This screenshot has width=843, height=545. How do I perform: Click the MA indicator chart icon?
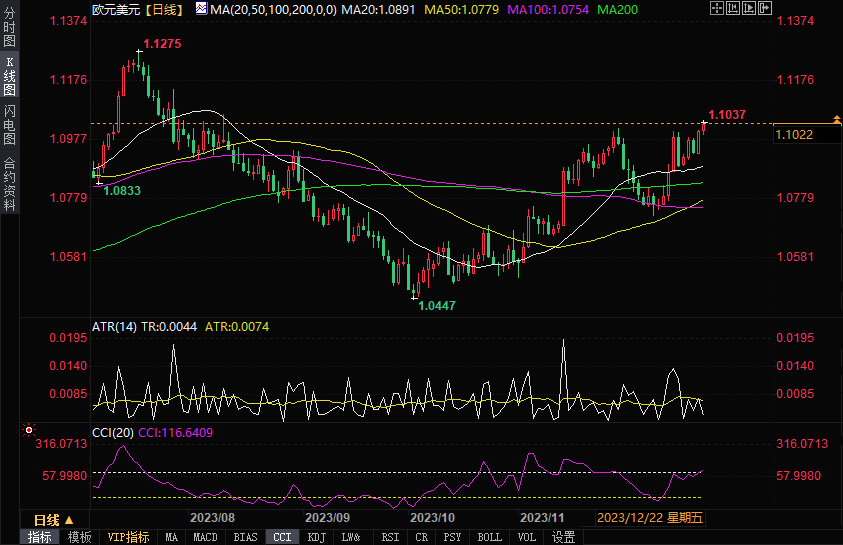pos(202,9)
